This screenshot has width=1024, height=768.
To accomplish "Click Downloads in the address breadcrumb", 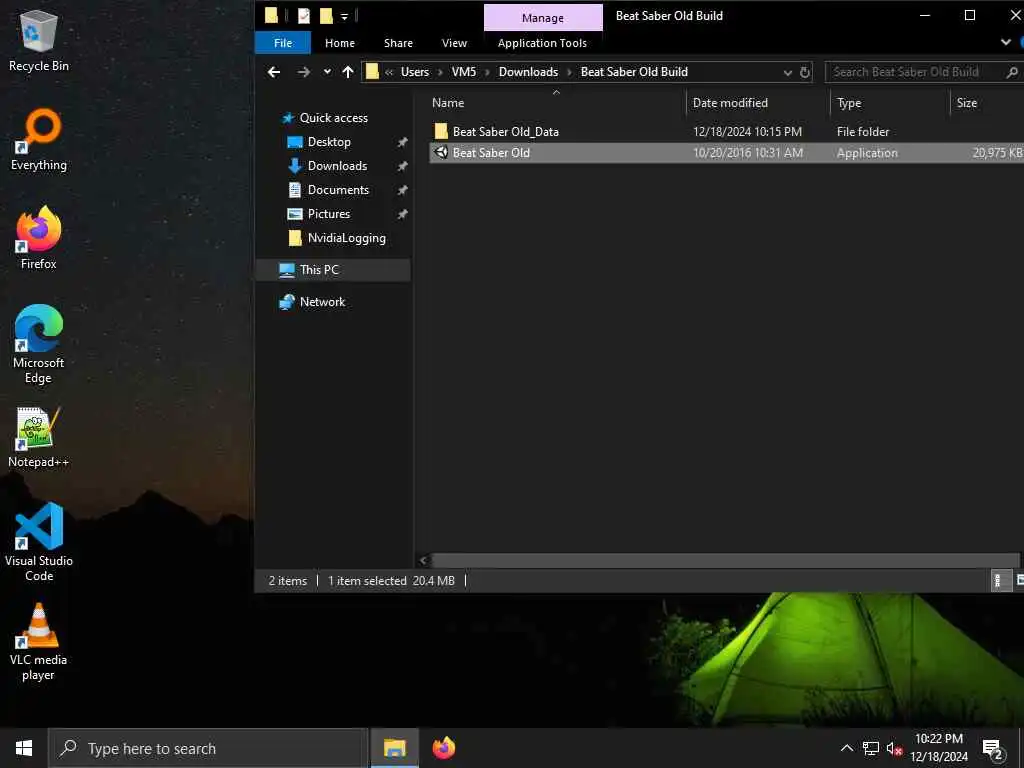I will 528,72.
